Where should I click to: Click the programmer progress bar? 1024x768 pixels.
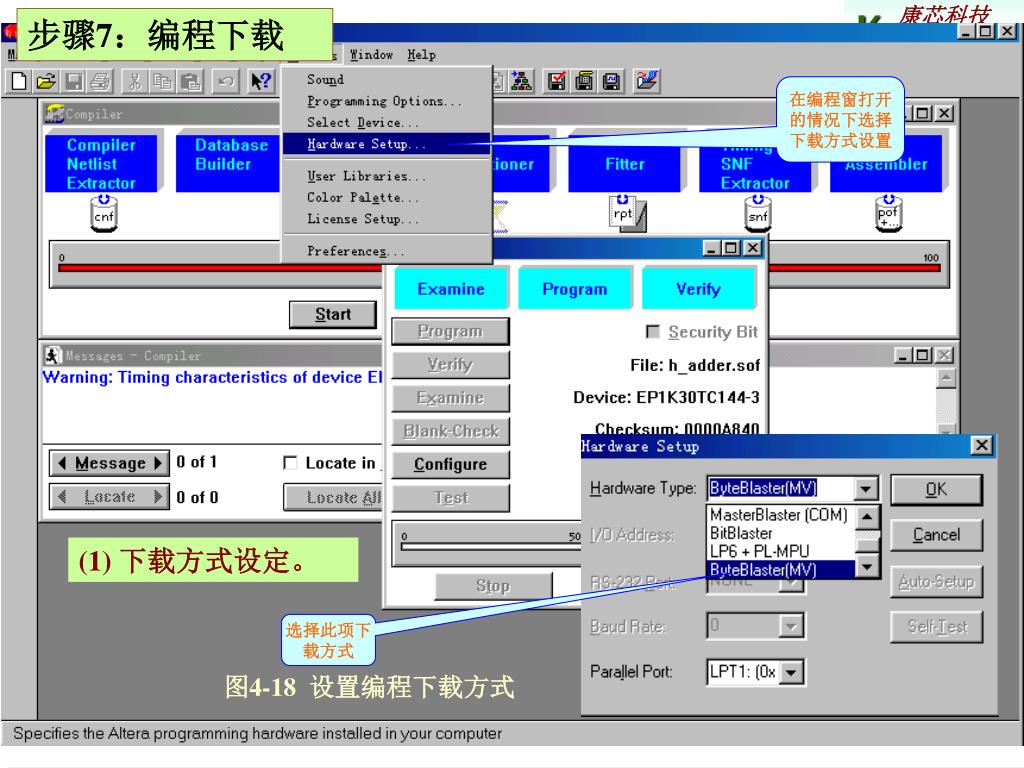point(488,547)
